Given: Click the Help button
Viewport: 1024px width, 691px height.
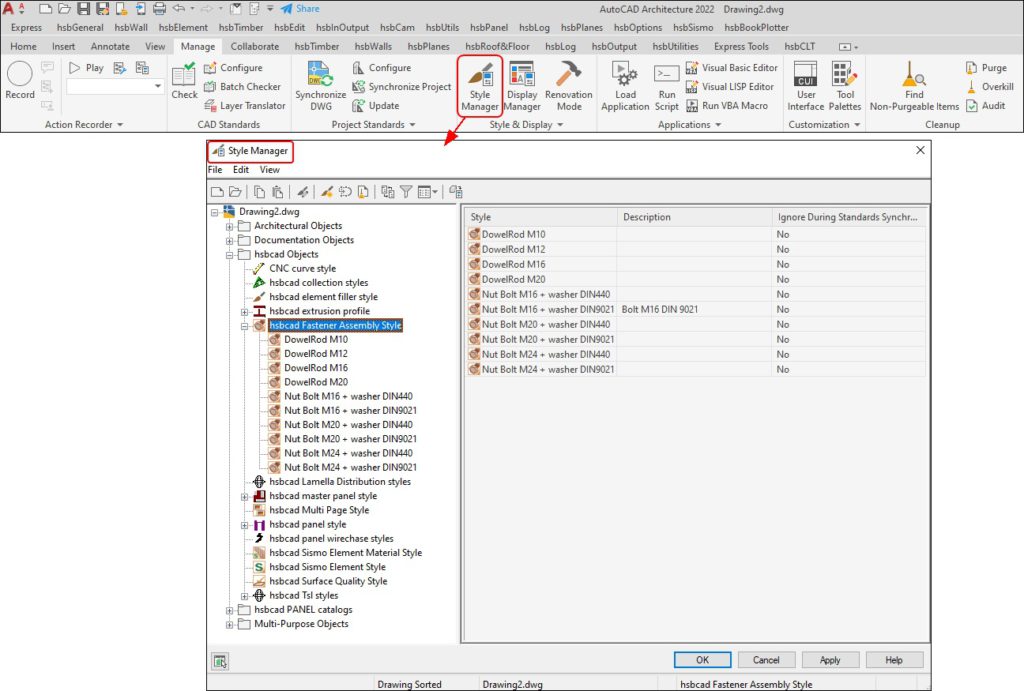Looking at the screenshot, I should pos(894,660).
